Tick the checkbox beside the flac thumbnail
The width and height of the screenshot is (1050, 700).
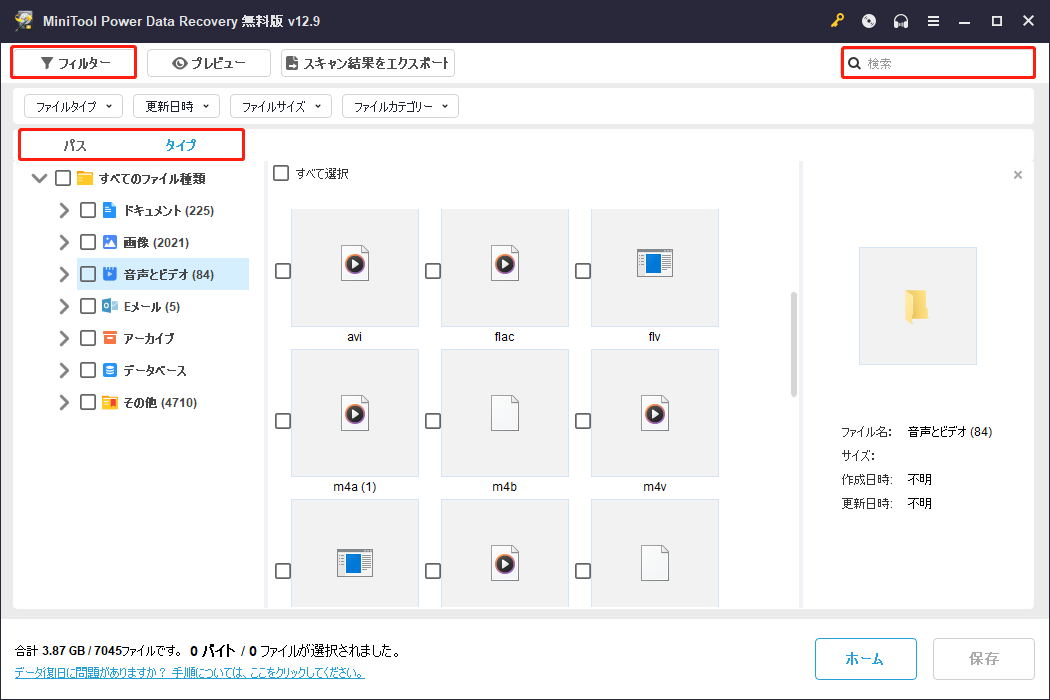[433, 271]
